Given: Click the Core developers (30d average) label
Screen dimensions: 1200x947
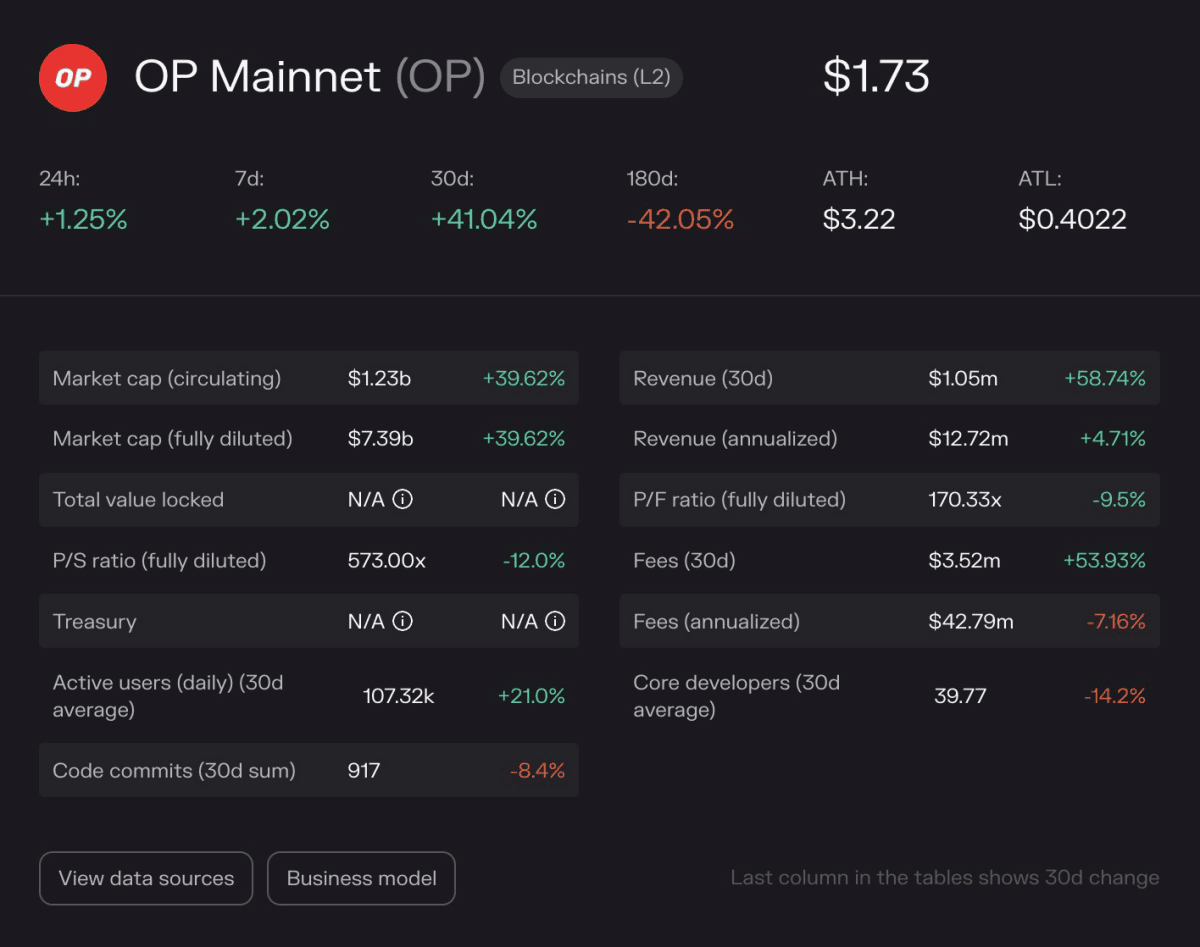Looking at the screenshot, I should tap(736, 696).
